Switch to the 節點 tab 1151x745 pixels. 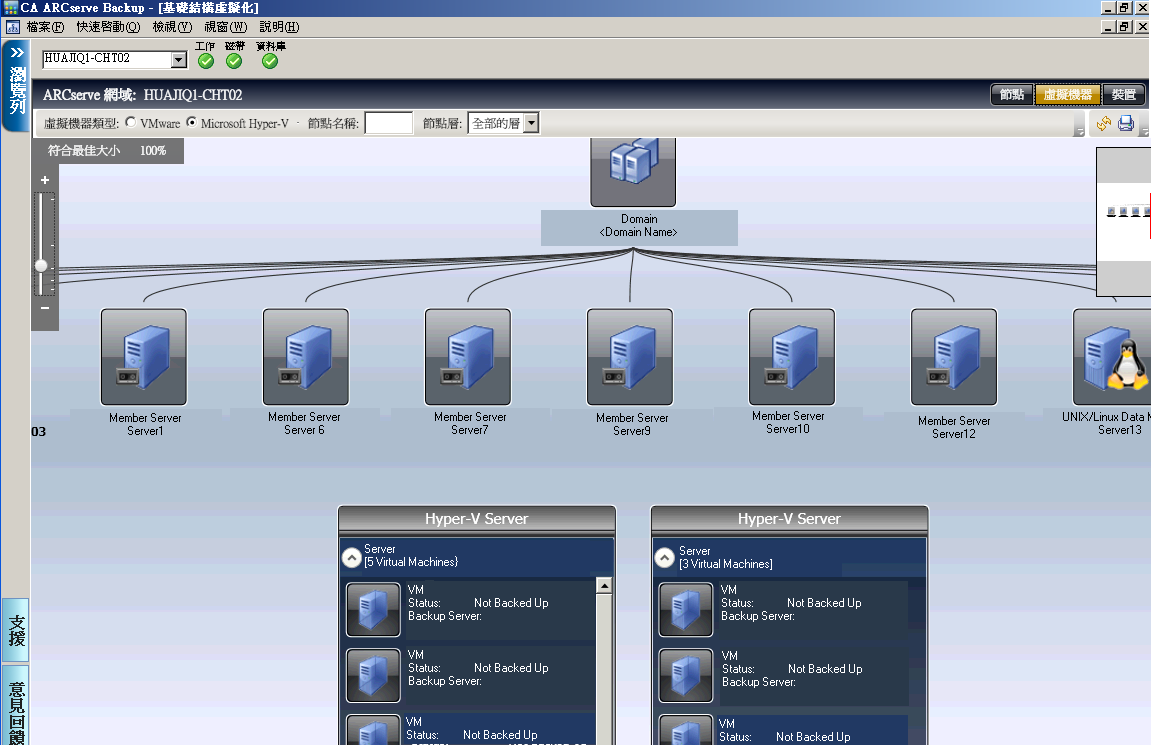tap(1011, 95)
